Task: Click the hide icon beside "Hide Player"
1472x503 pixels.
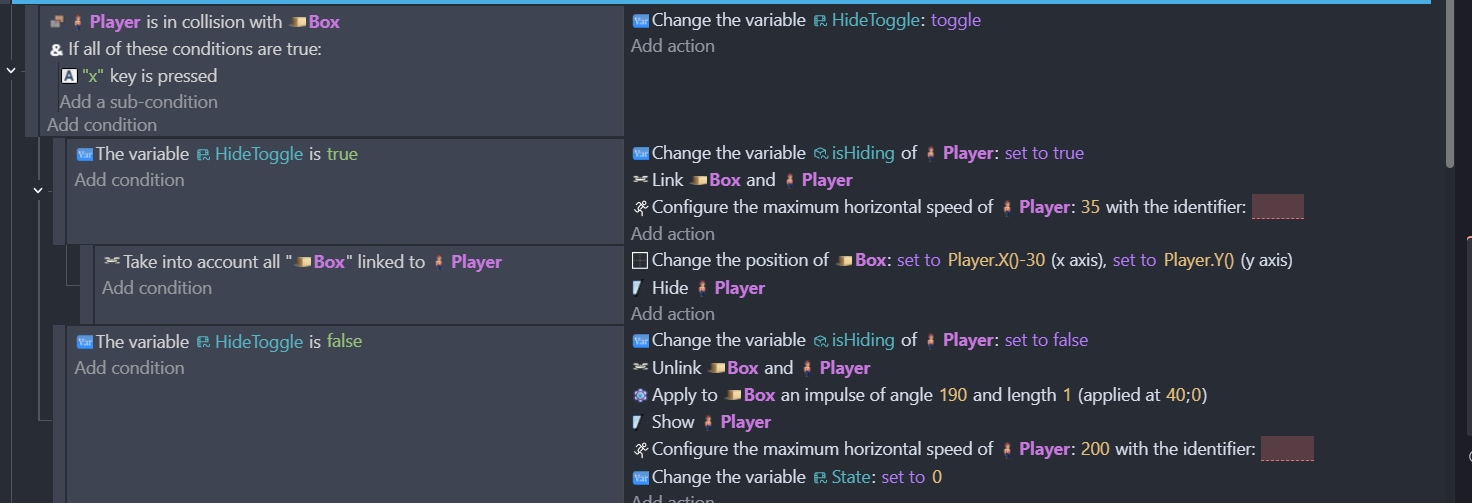Action: pyautogui.click(x=640, y=288)
